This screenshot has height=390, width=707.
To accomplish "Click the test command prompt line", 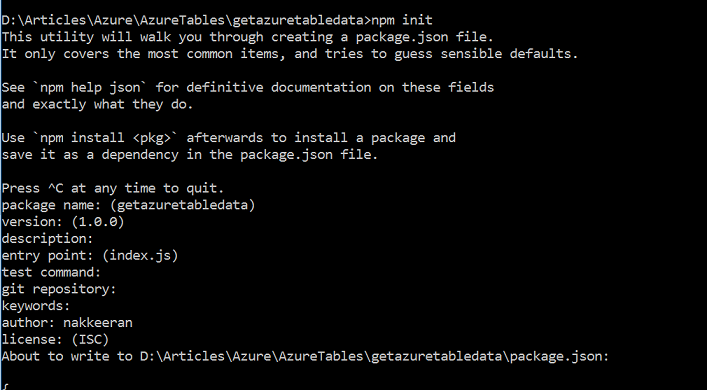I will (x=51, y=272).
